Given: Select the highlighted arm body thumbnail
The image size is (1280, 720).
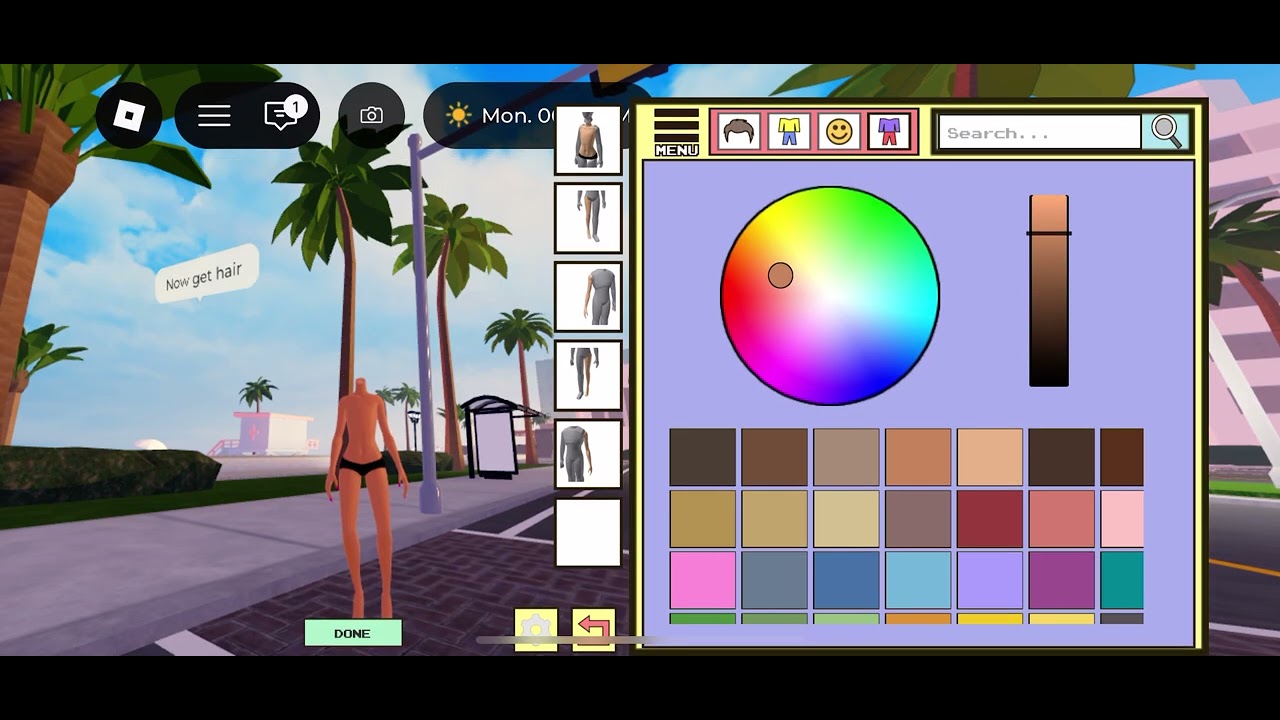Looking at the screenshot, I should 588,296.
